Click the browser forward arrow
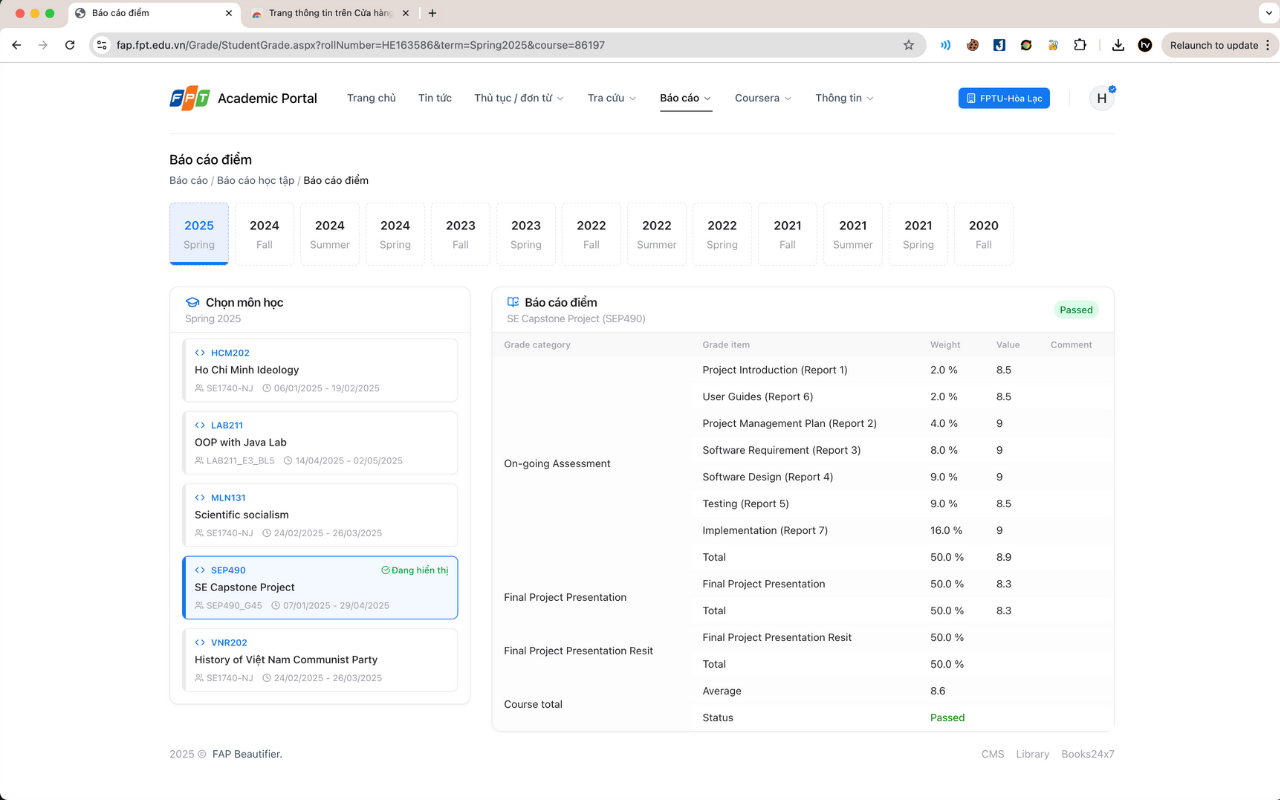1280x800 pixels. tap(43, 45)
